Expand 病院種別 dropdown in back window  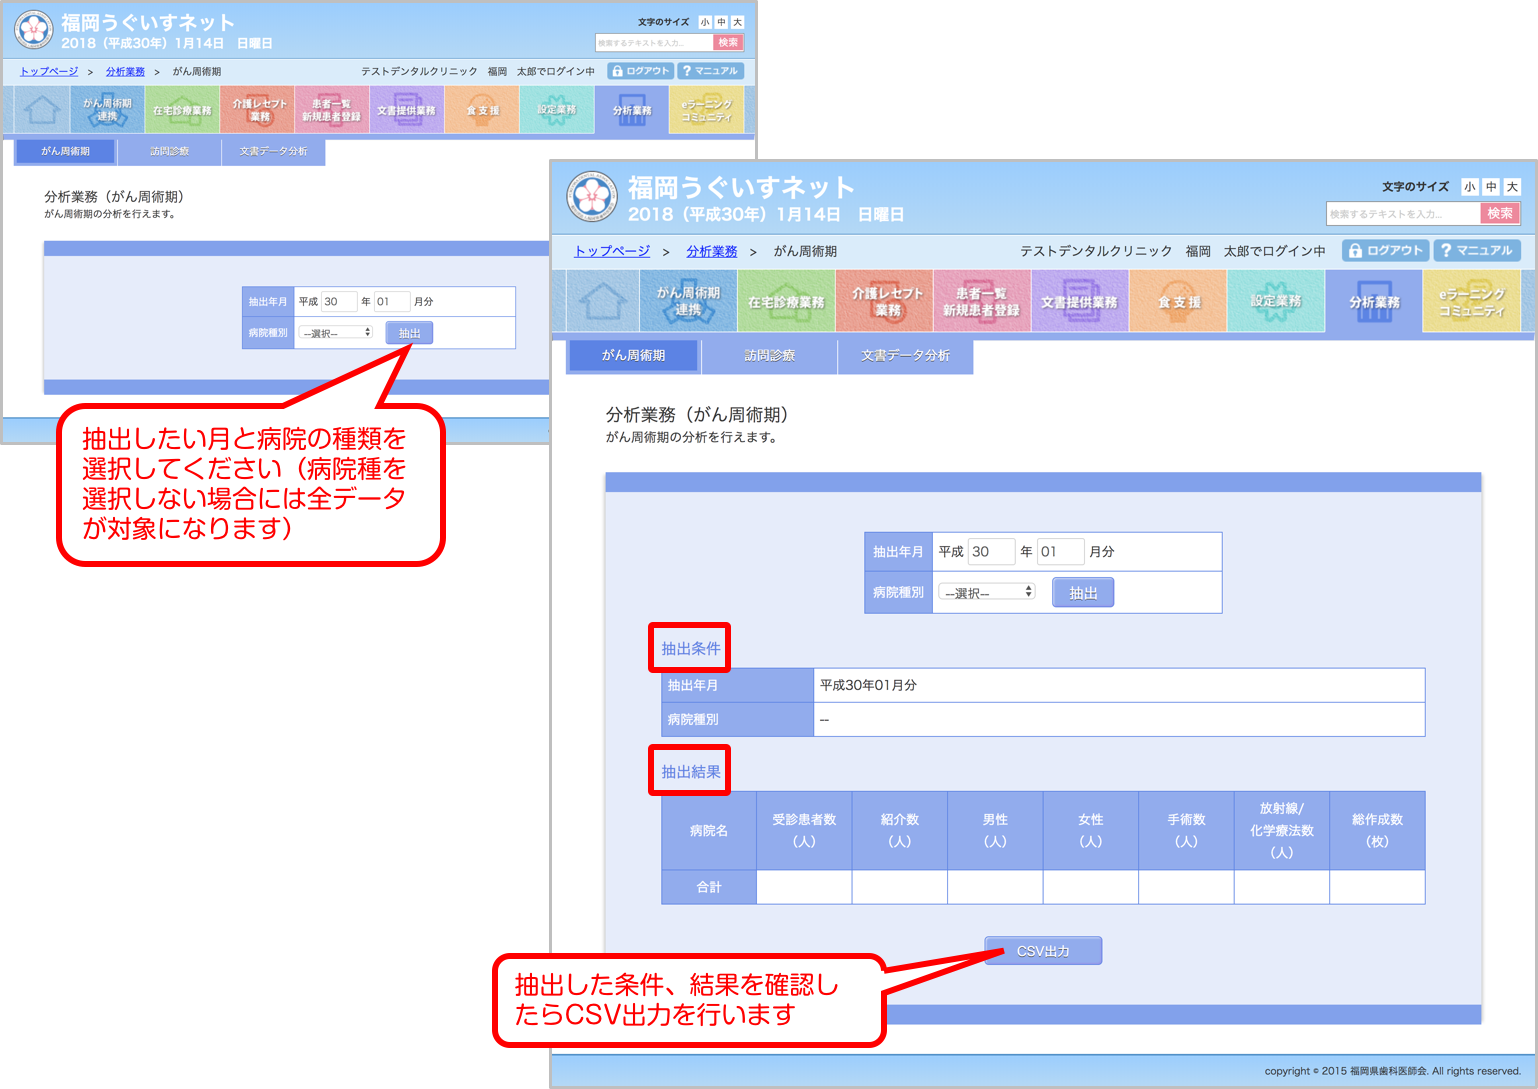click(335, 333)
